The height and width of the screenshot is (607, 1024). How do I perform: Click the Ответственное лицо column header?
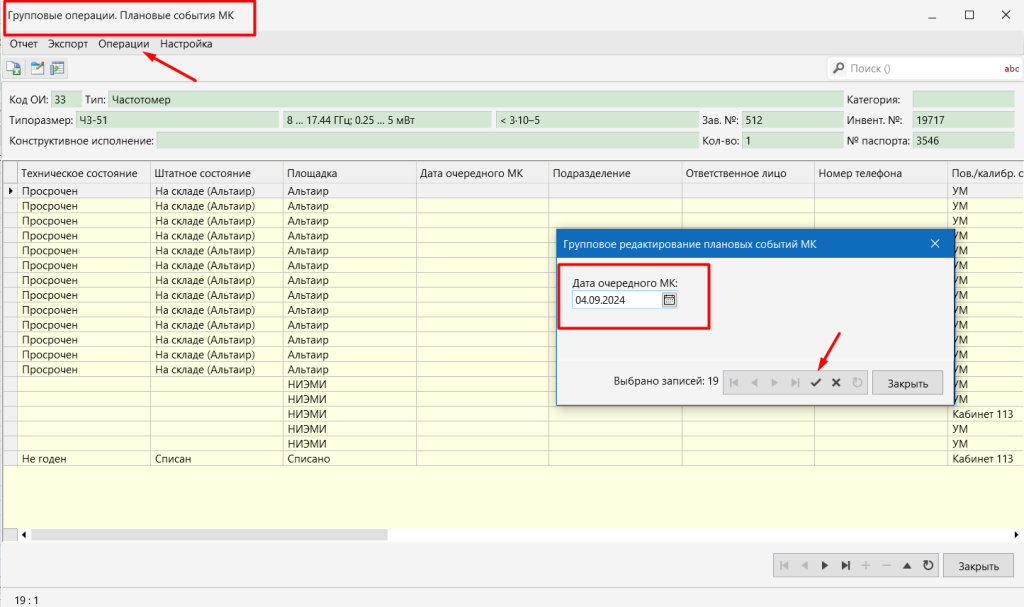(748, 173)
